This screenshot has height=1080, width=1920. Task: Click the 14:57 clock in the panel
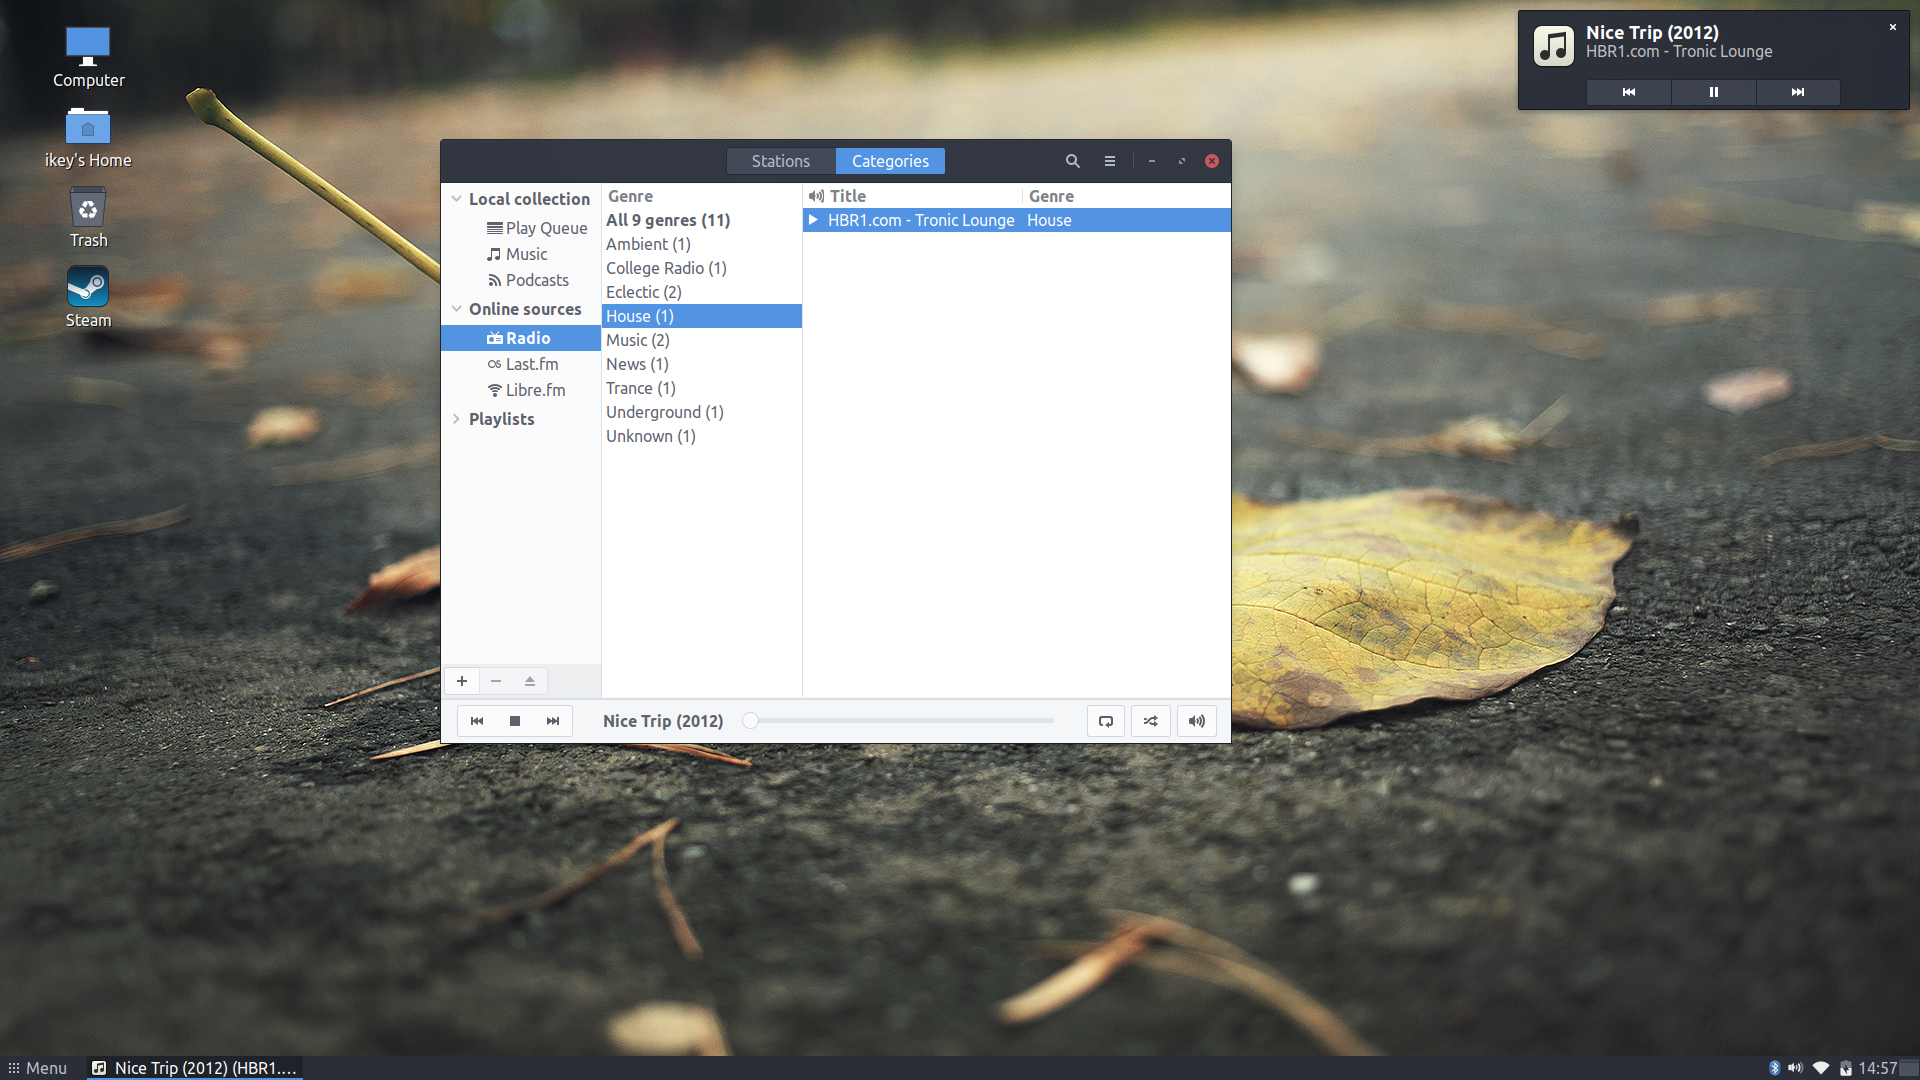[x=1877, y=1068]
